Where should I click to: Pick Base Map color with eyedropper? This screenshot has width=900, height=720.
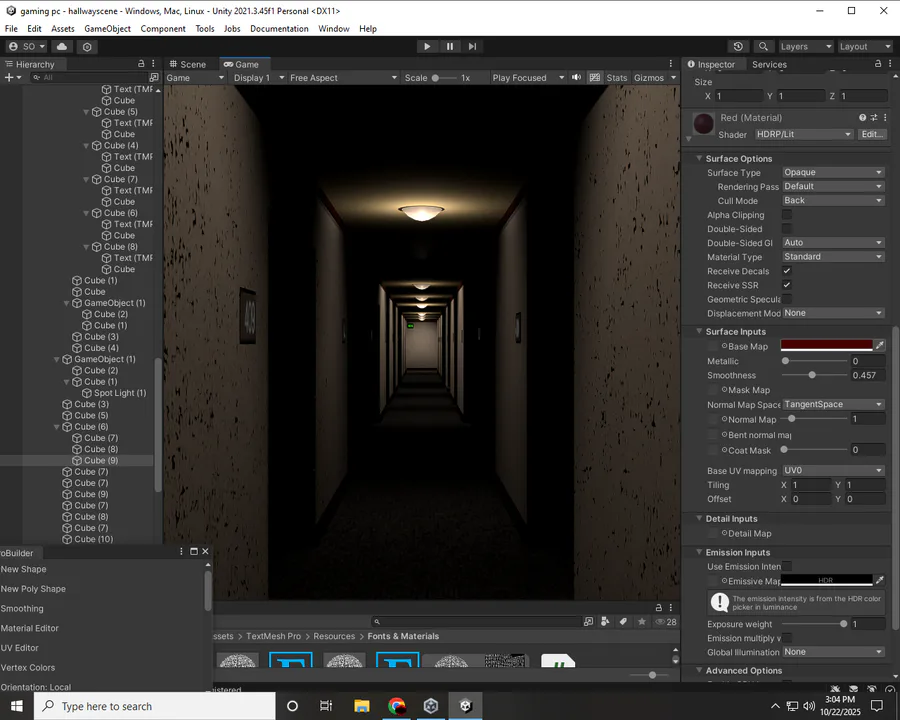(x=879, y=345)
